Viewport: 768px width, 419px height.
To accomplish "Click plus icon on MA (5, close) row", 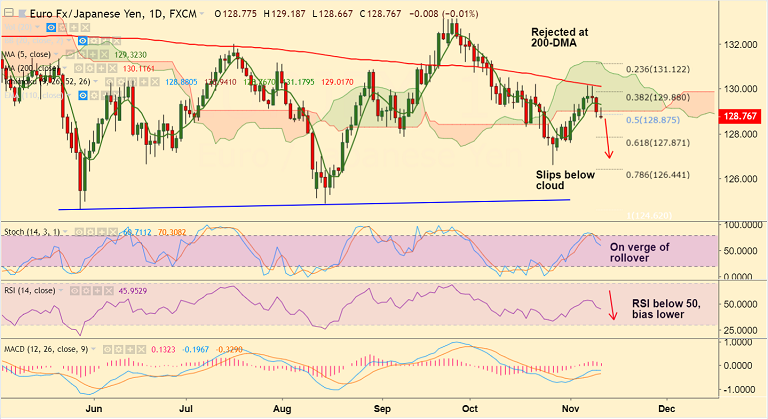I will pos(93,54).
